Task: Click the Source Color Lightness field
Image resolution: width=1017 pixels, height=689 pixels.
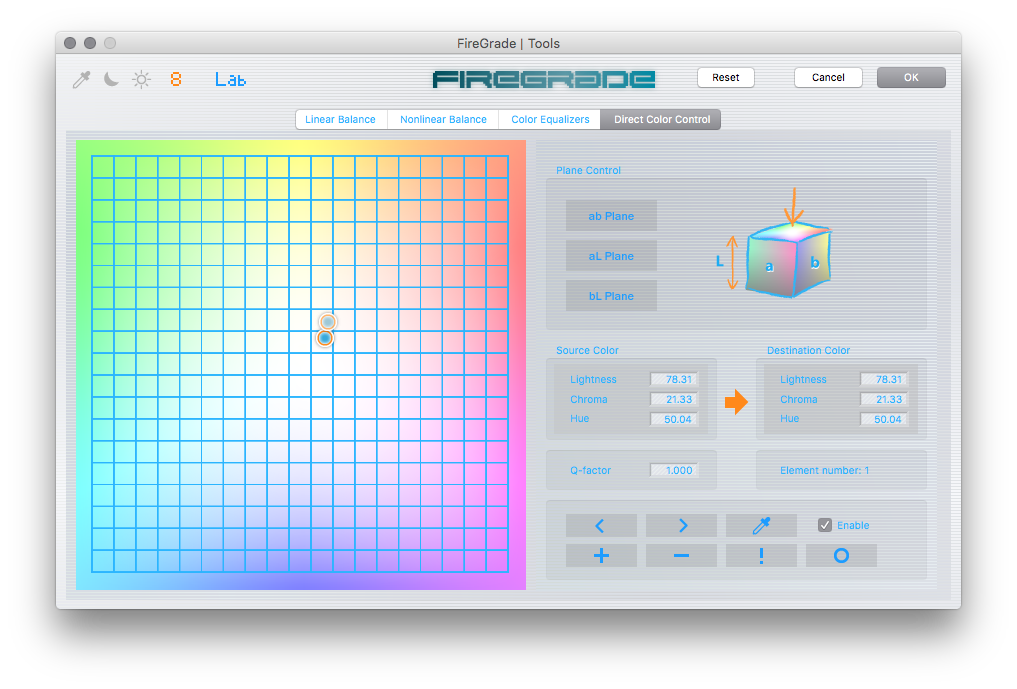Action: [x=674, y=379]
